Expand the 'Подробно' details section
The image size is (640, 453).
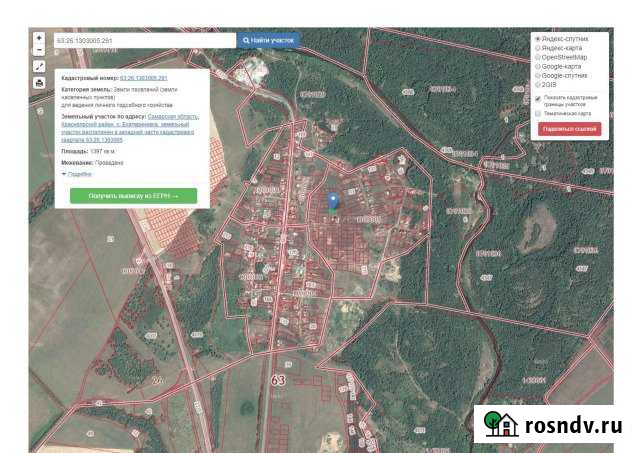[x=79, y=173]
